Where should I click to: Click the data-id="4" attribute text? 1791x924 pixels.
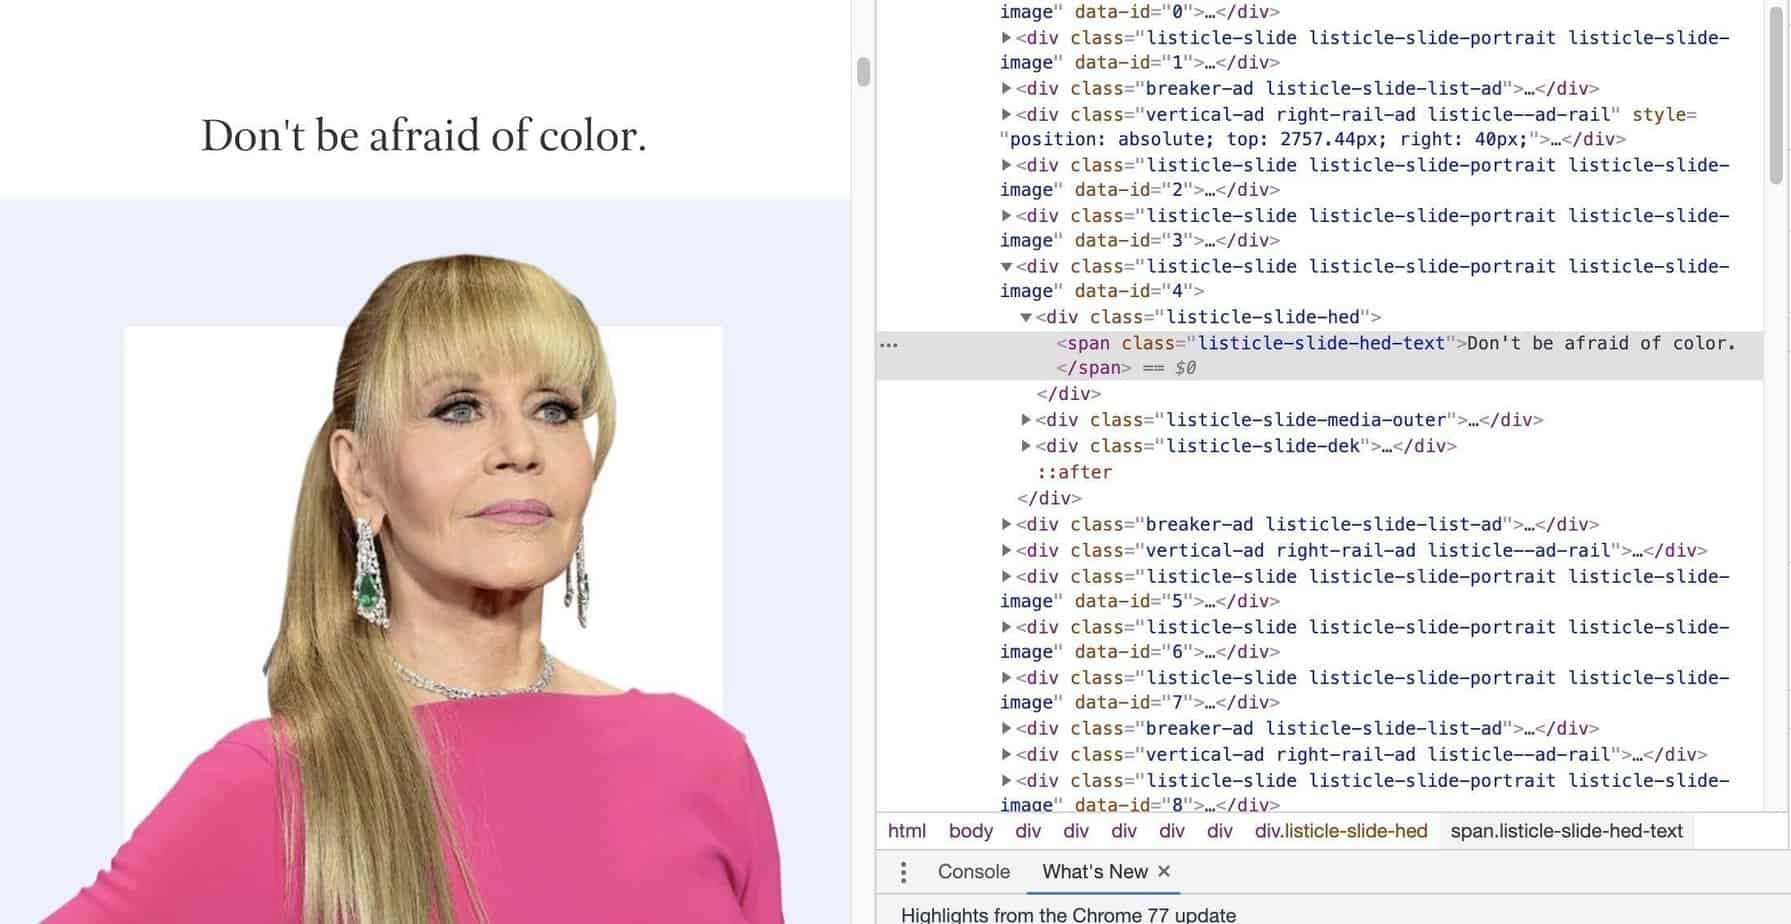(1136, 291)
